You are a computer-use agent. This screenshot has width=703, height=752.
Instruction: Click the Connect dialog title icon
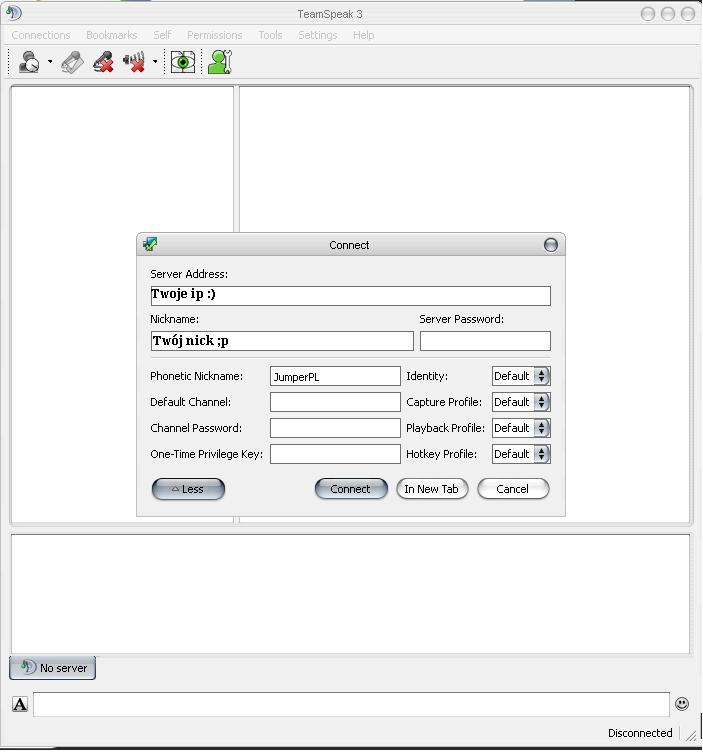pos(150,244)
